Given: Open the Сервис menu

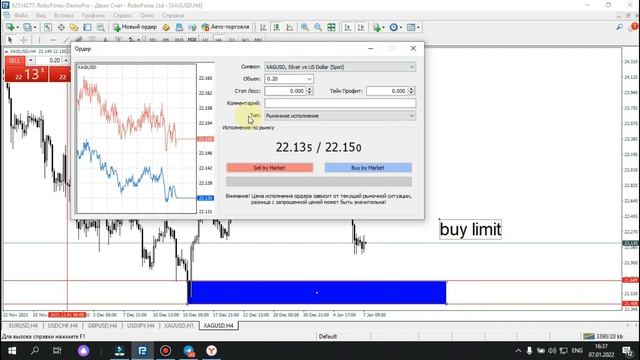Looking at the screenshot, I should click(x=122, y=15).
